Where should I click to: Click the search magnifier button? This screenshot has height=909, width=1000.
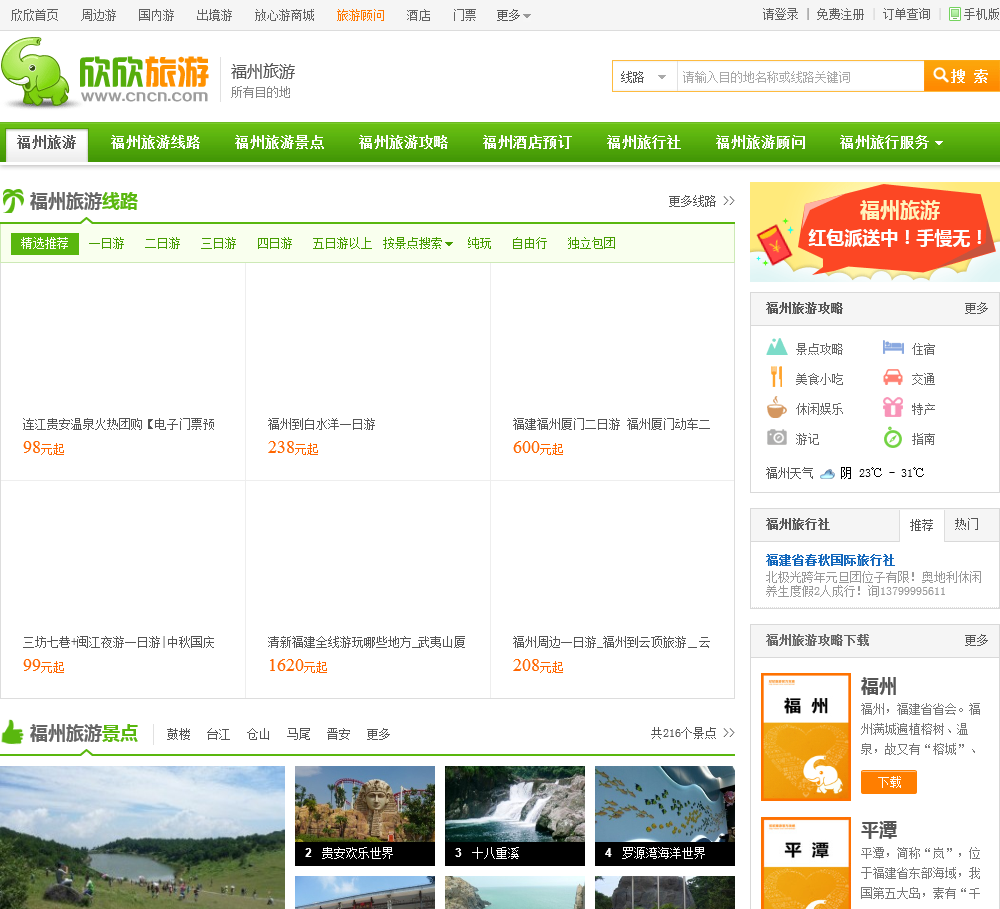(x=961, y=77)
